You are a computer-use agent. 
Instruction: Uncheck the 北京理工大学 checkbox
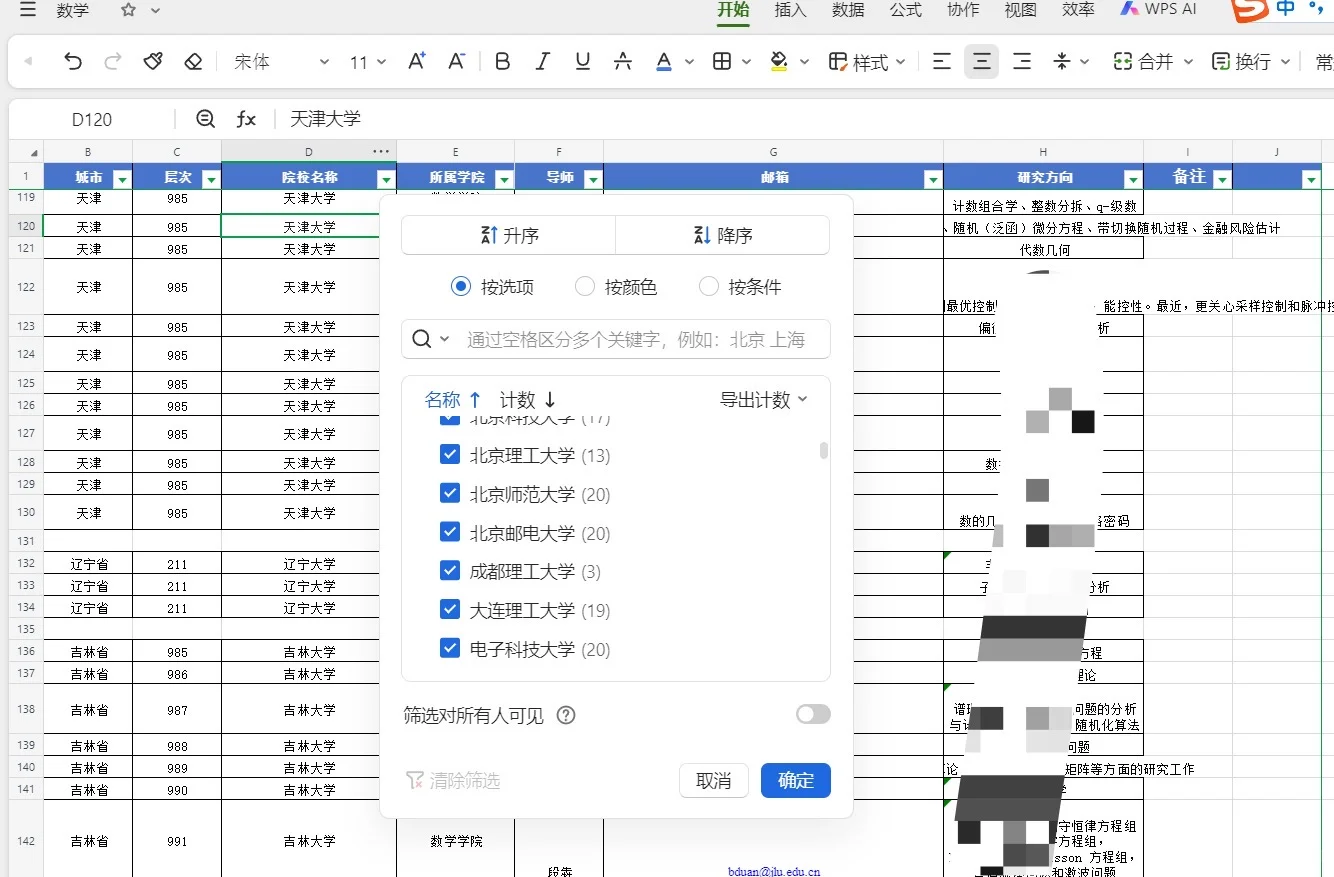(x=450, y=455)
